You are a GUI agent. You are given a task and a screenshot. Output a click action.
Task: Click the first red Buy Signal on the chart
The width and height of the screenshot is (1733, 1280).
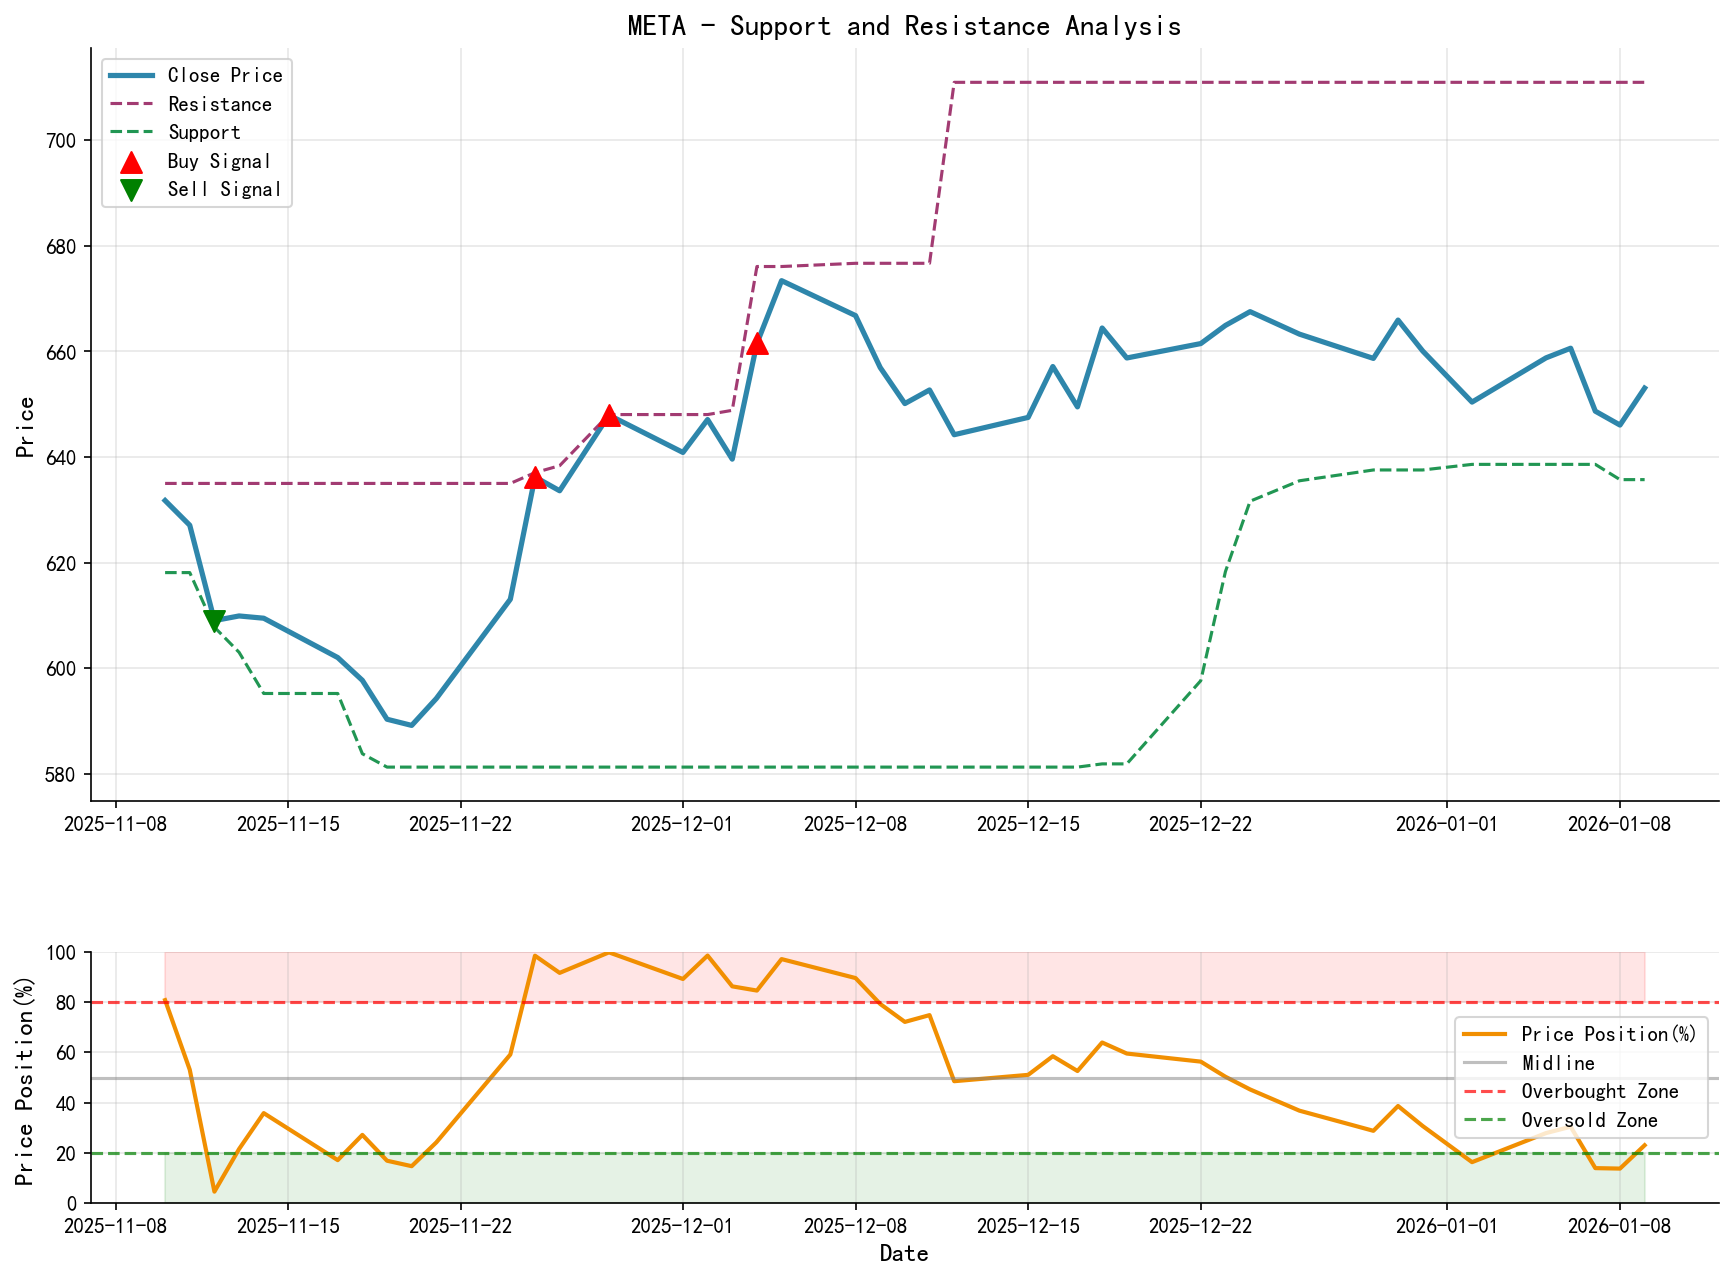[x=536, y=479]
